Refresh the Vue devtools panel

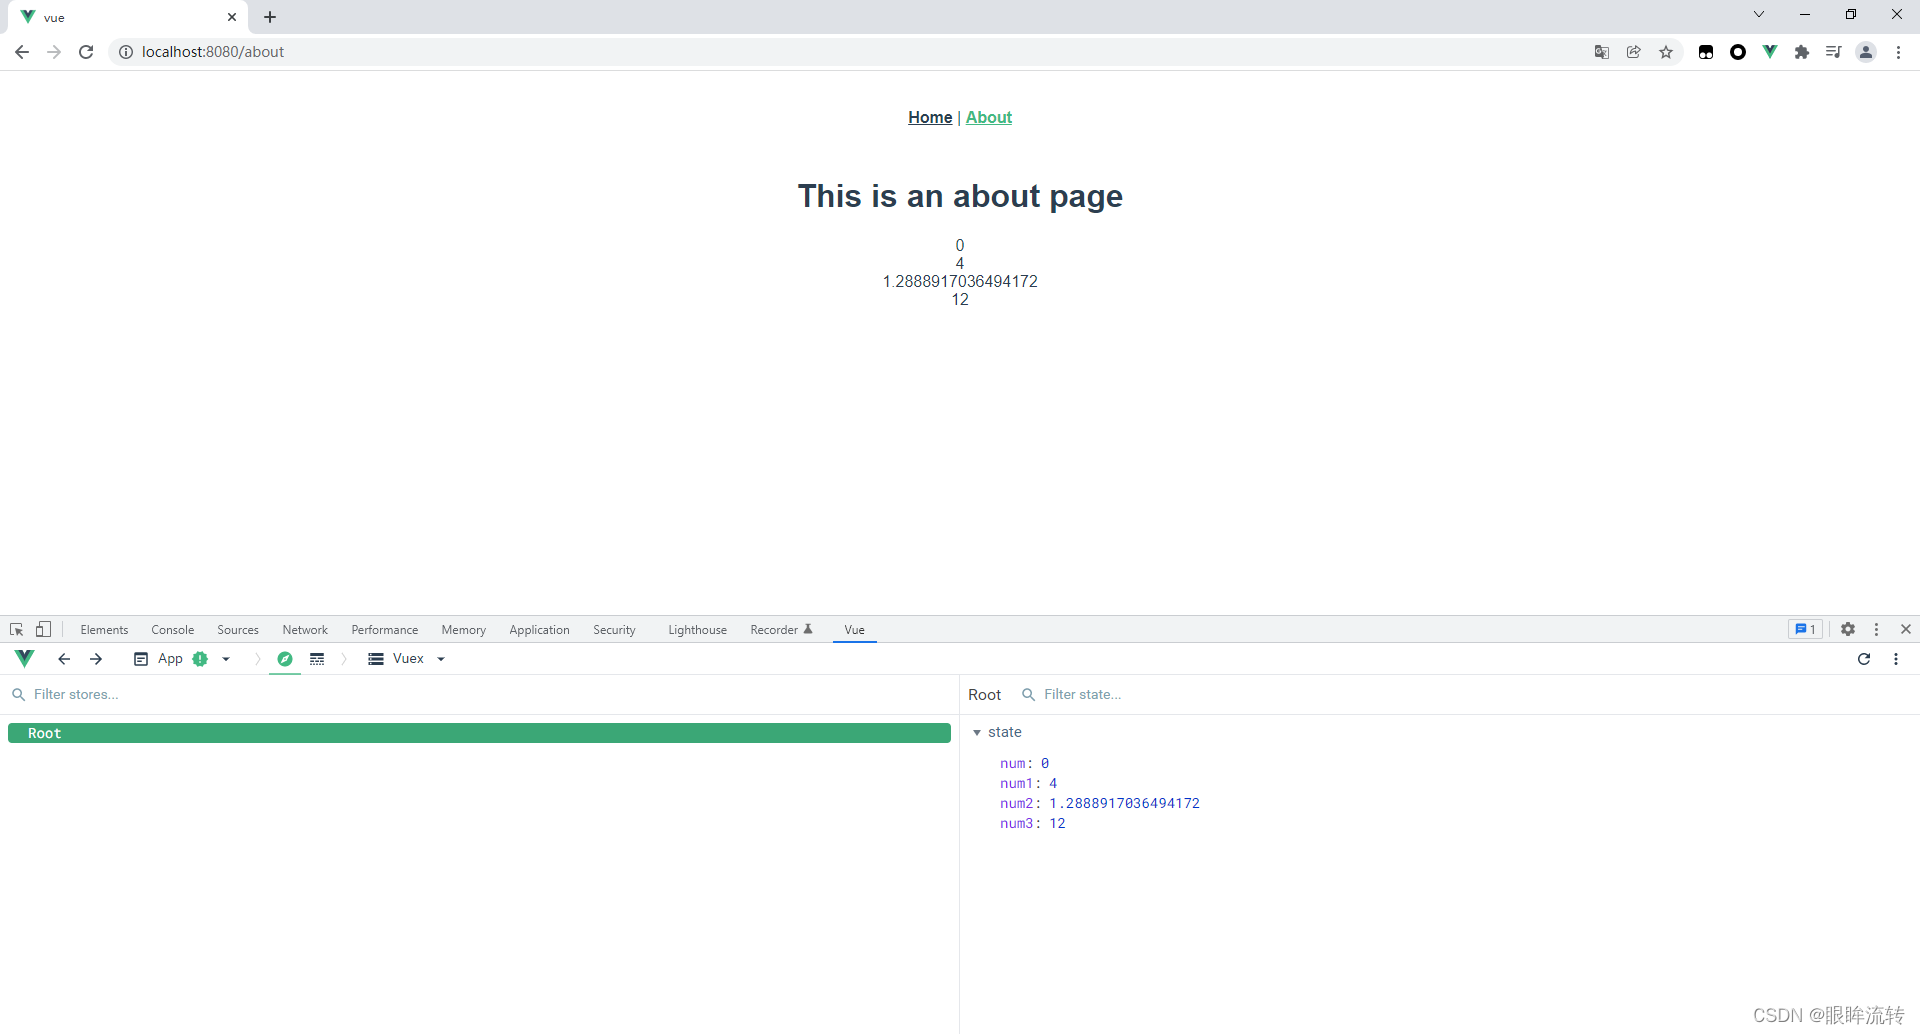pyautogui.click(x=1864, y=659)
